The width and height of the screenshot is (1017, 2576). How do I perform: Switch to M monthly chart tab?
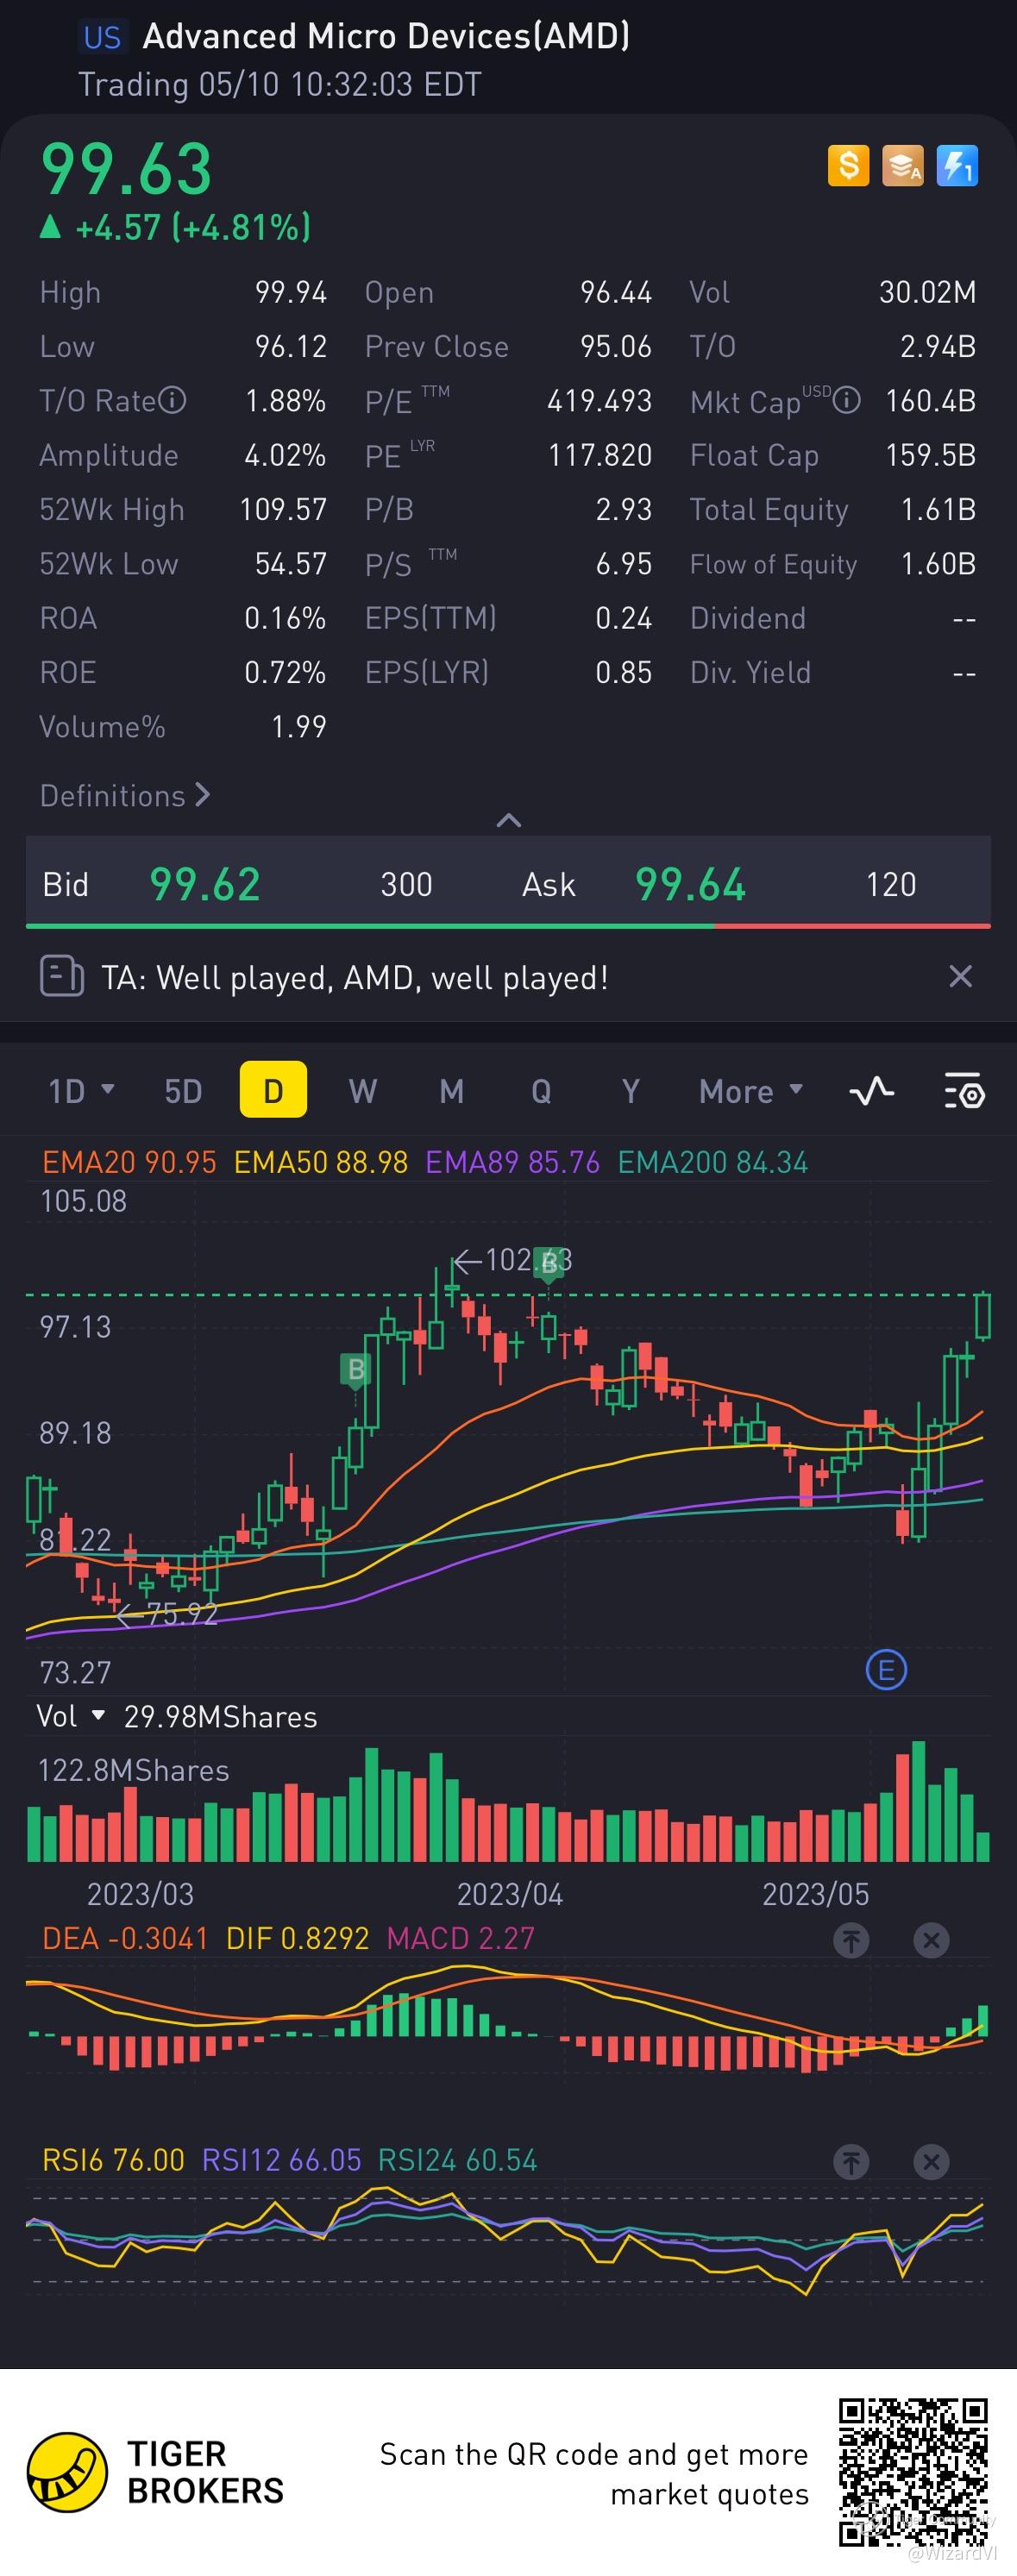[x=452, y=1090]
